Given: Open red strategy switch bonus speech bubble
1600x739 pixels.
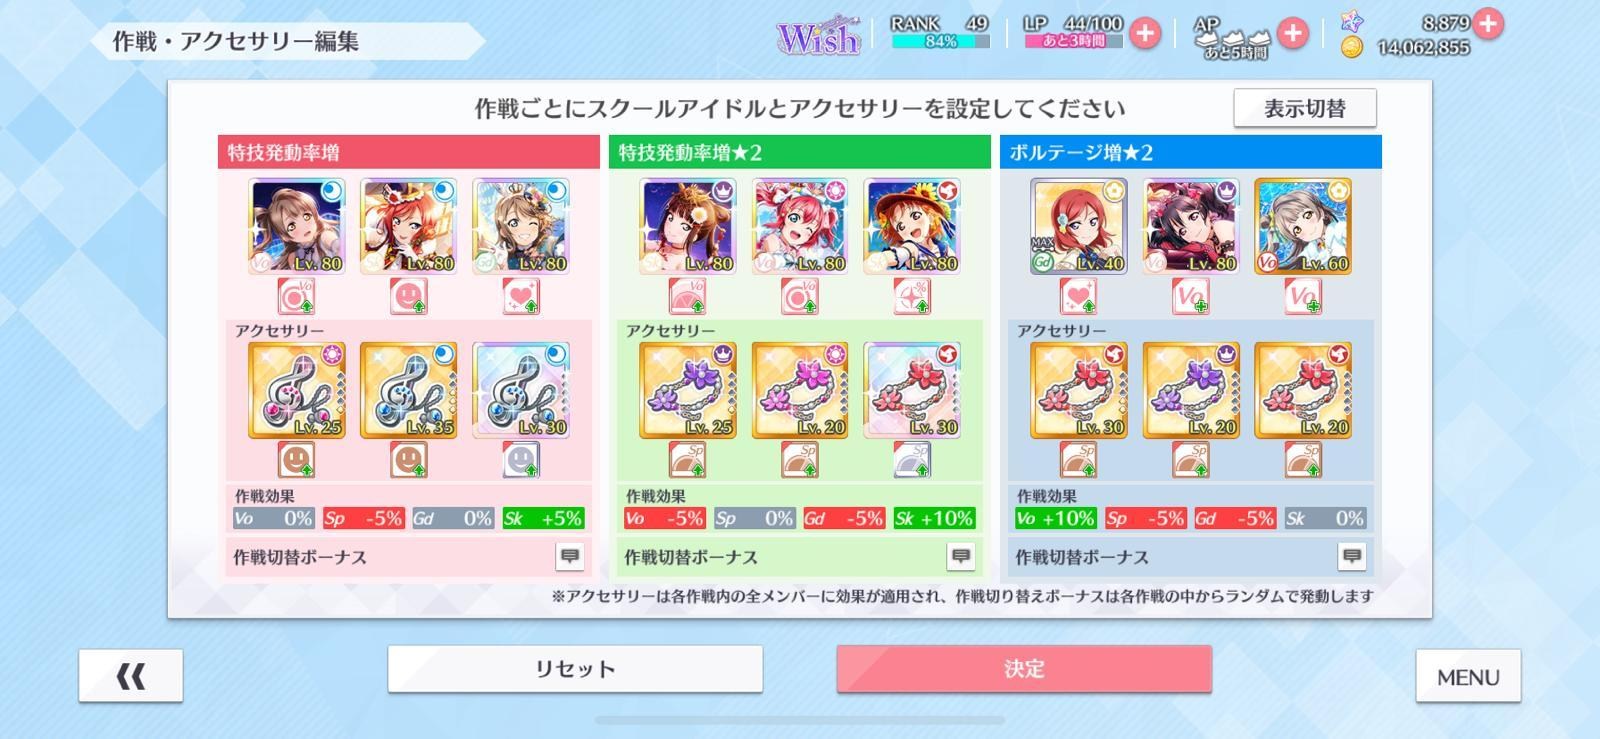Looking at the screenshot, I should 570,556.
